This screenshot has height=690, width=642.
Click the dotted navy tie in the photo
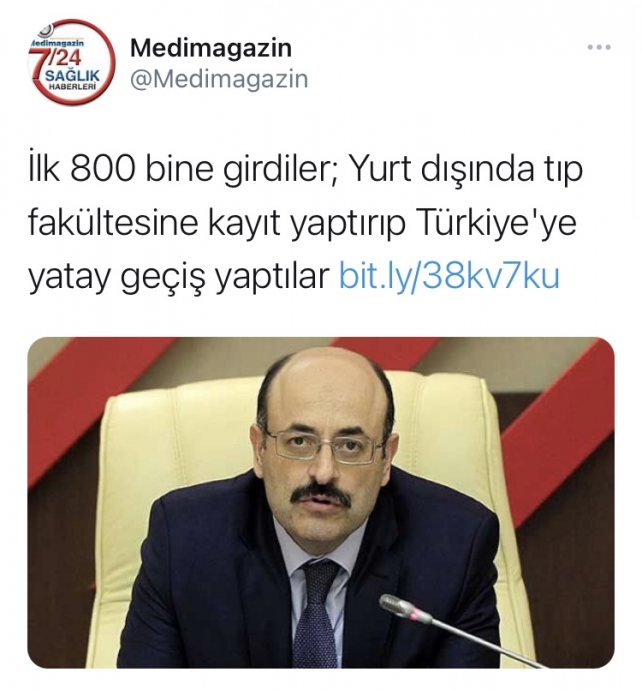[315, 614]
